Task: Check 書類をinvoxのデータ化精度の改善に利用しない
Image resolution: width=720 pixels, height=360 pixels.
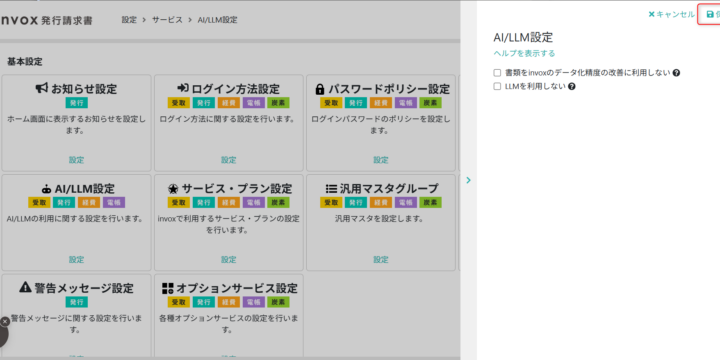Action: point(497,73)
